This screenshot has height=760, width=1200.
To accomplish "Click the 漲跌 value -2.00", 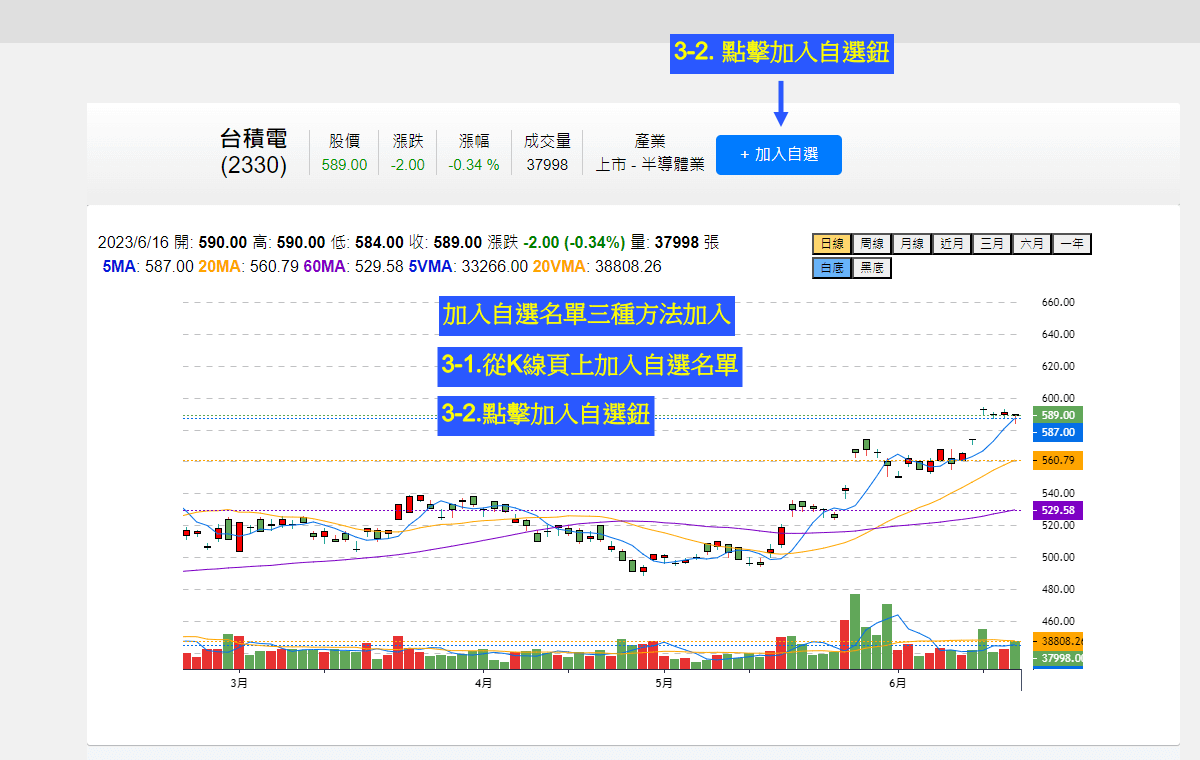I will [408, 165].
